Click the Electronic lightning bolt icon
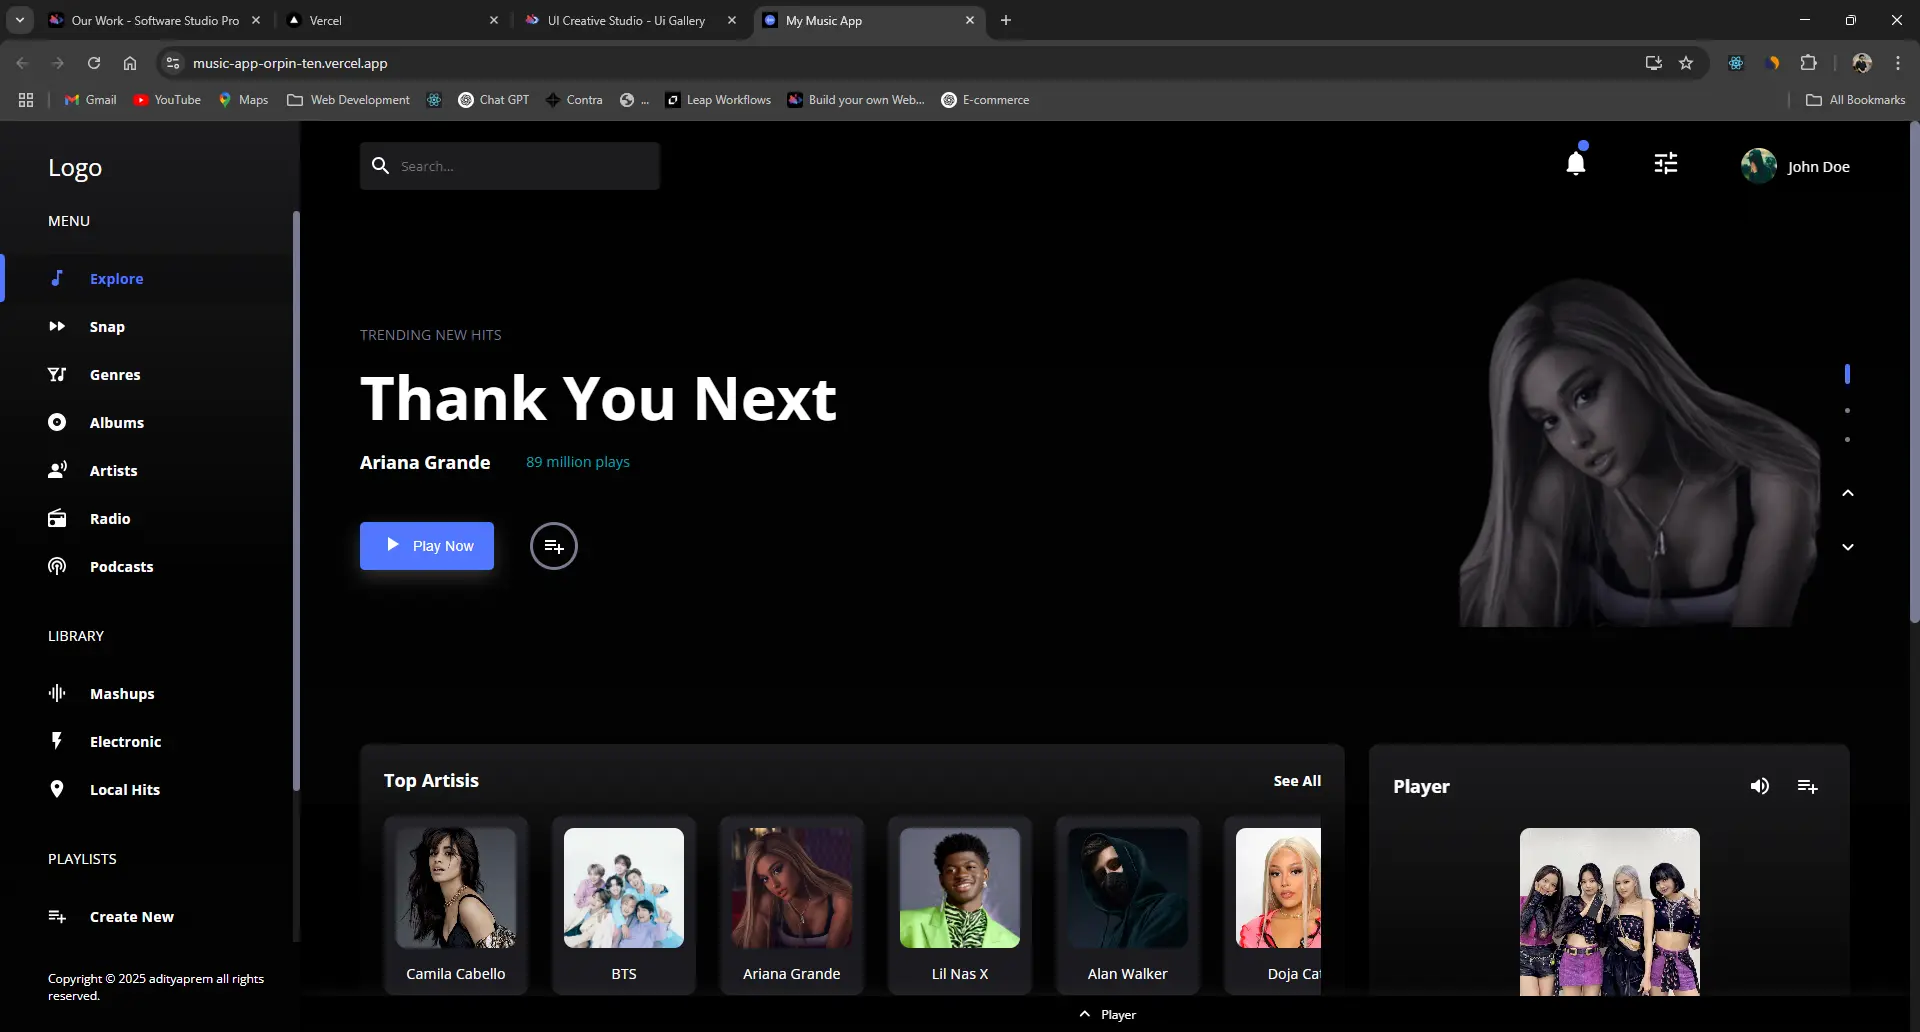The height and width of the screenshot is (1032, 1920). click(x=57, y=741)
